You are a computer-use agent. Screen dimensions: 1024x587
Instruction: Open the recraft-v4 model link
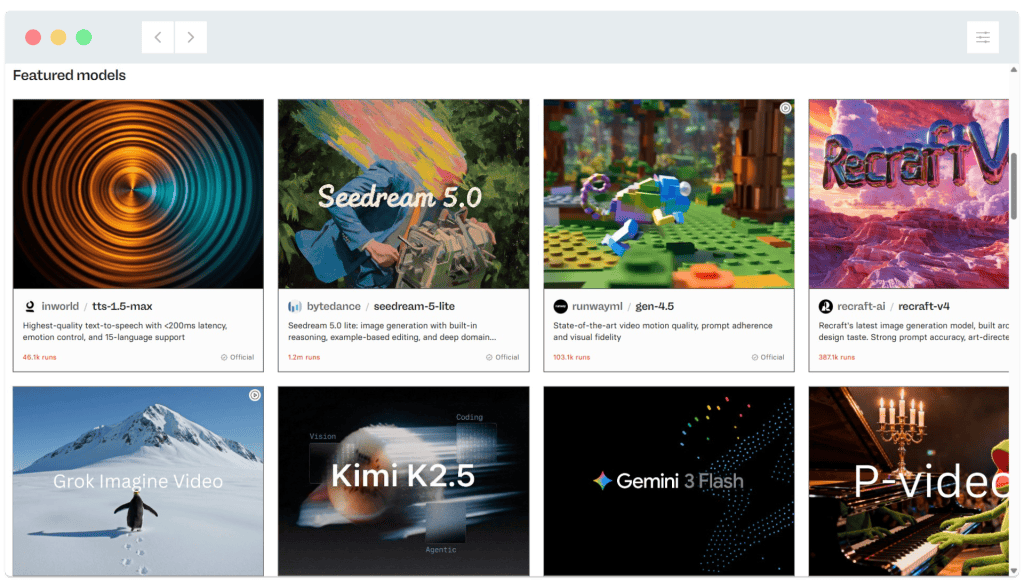923,306
